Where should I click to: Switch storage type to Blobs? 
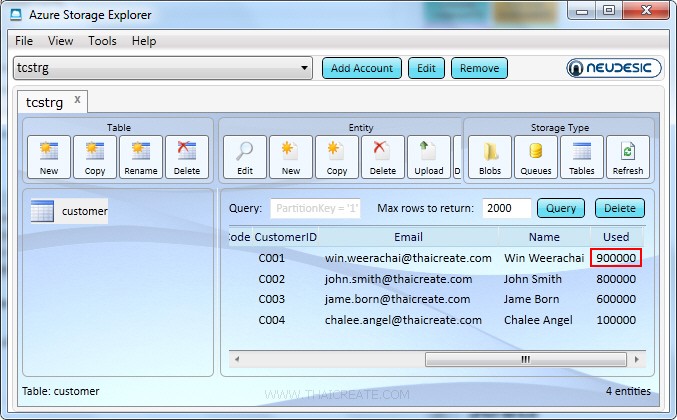[x=490, y=157]
